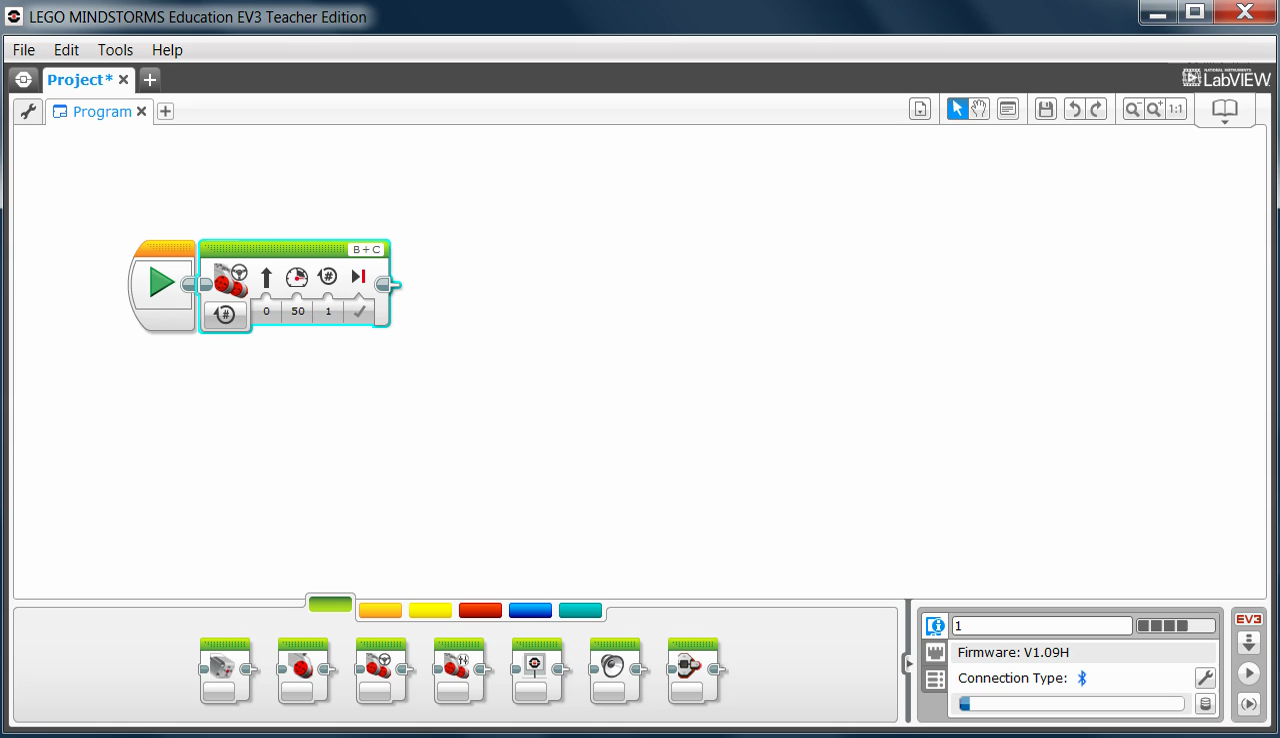1280x738 pixels.
Task: Select the Comment tool
Action: coord(1008,110)
